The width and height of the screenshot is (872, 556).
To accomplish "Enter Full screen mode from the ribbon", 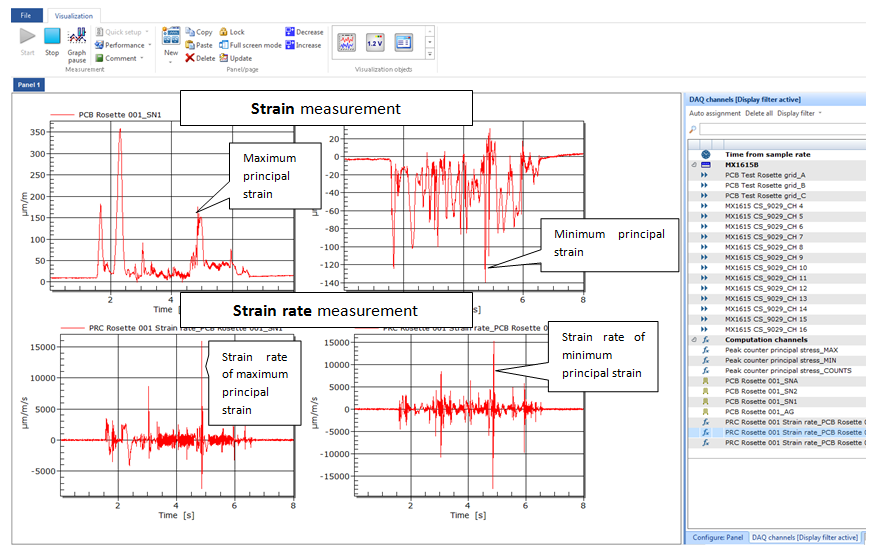I will pos(250,45).
